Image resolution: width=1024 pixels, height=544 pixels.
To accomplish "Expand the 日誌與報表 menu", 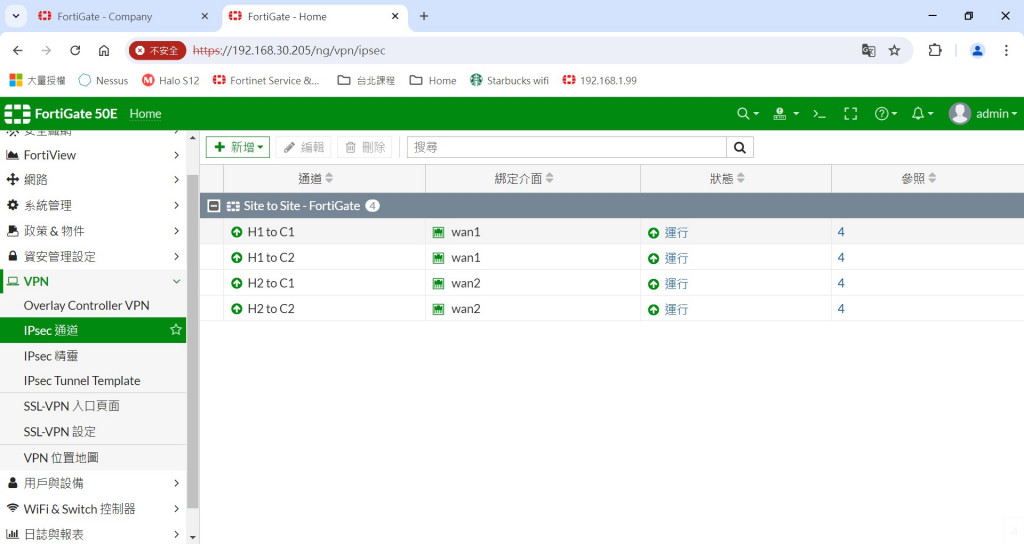I will tap(93, 534).
